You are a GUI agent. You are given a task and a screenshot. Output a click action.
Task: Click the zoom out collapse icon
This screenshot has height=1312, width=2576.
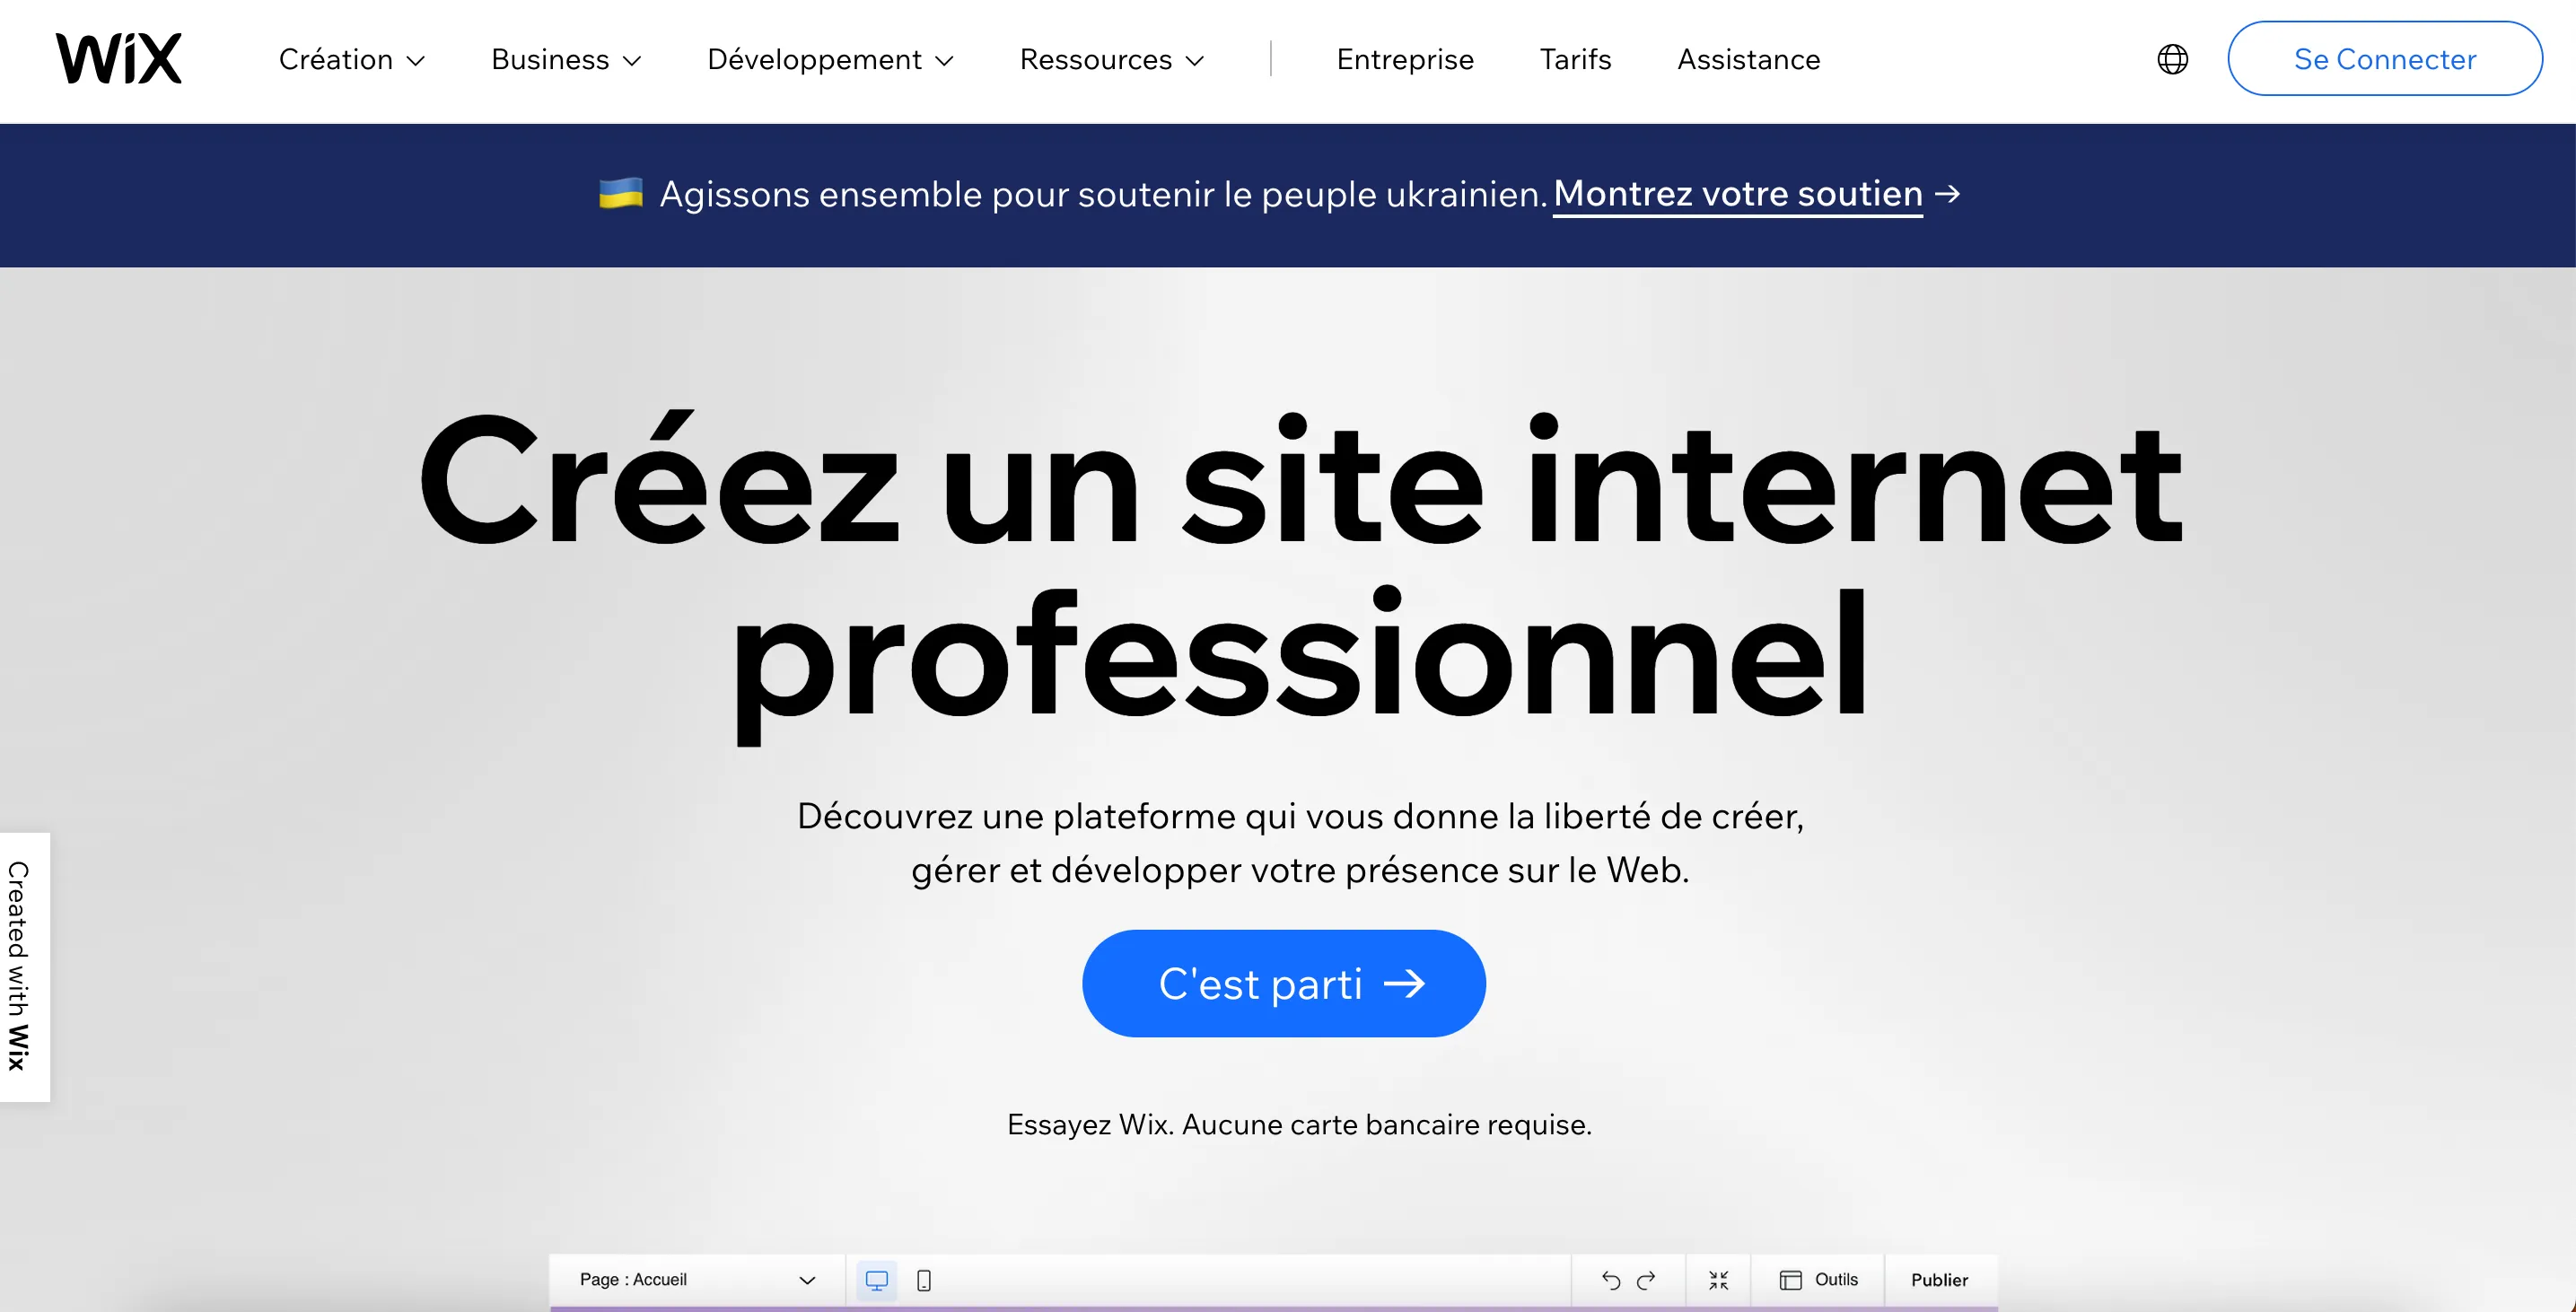1719,1280
